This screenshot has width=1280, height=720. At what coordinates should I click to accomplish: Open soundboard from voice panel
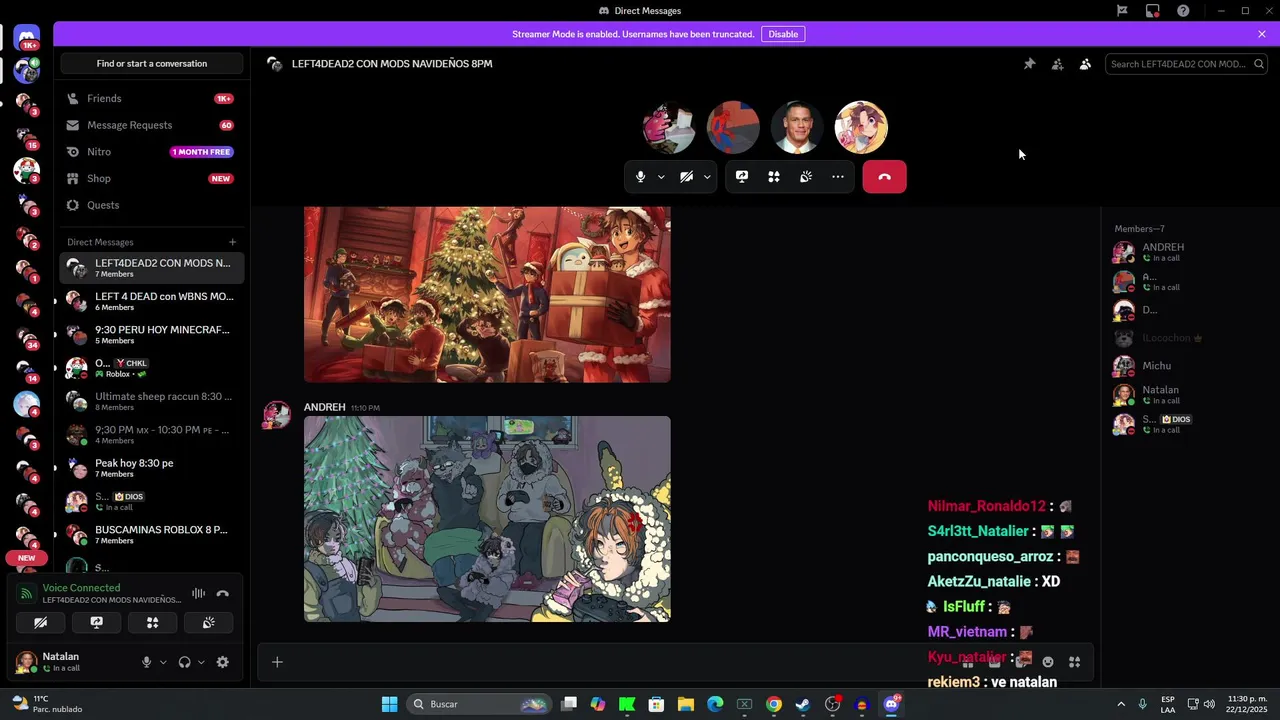(208, 622)
